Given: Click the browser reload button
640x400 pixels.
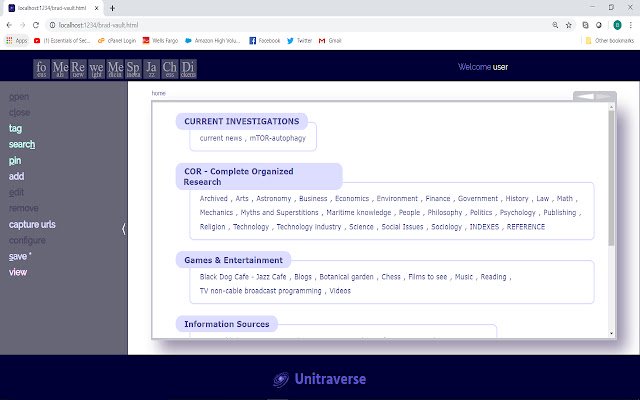Looking at the screenshot, I should [36, 25].
